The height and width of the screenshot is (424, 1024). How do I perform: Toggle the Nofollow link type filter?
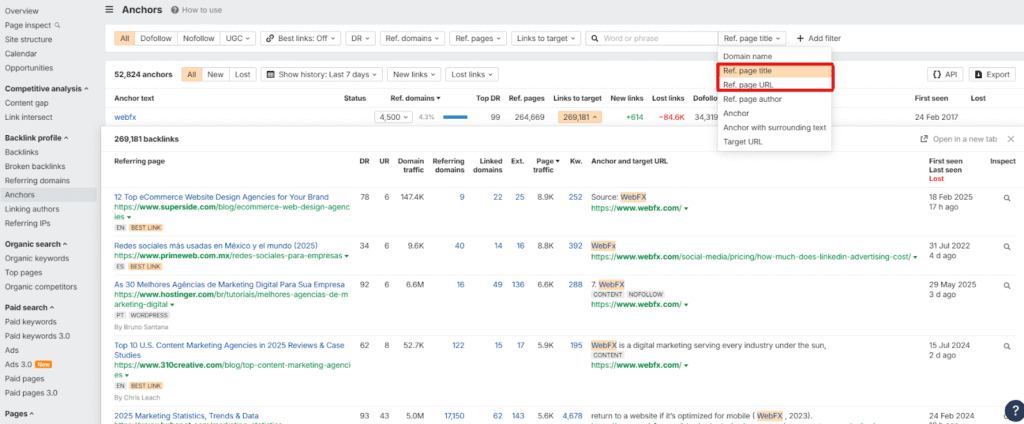click(199, 38)
